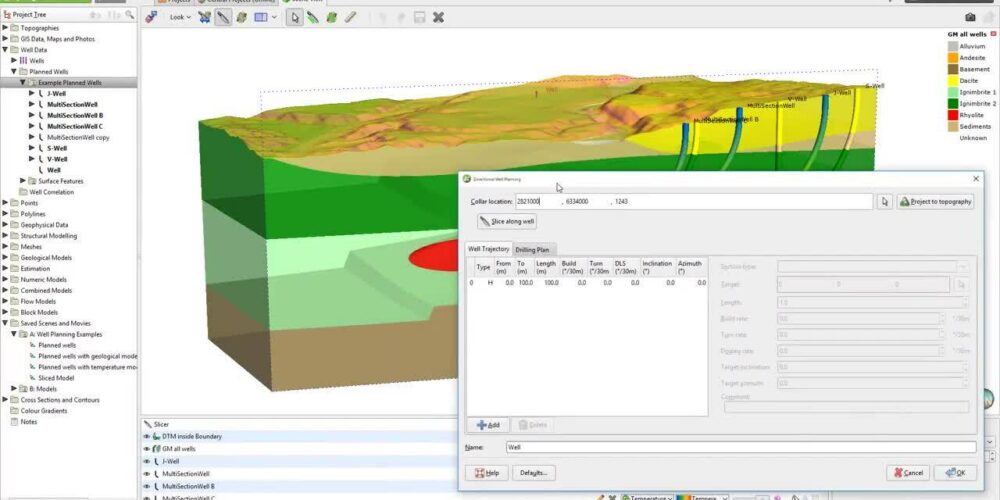Select S-Well in project tree

pyautogui.click(x=57, y=148)
